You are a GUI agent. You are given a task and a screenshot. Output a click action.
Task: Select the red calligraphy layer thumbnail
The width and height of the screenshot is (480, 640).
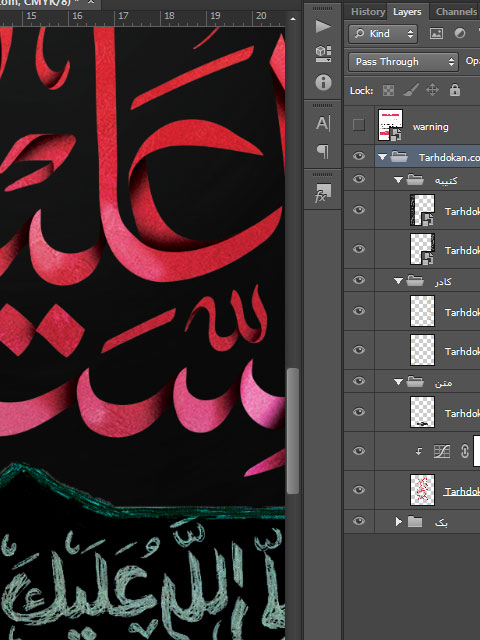(x=422, y=490)
